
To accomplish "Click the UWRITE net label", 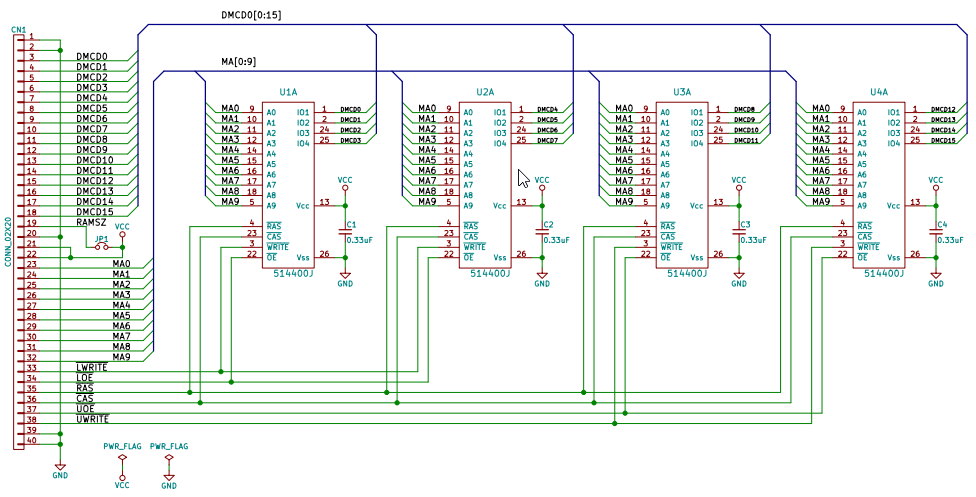I will click(92, 419).
